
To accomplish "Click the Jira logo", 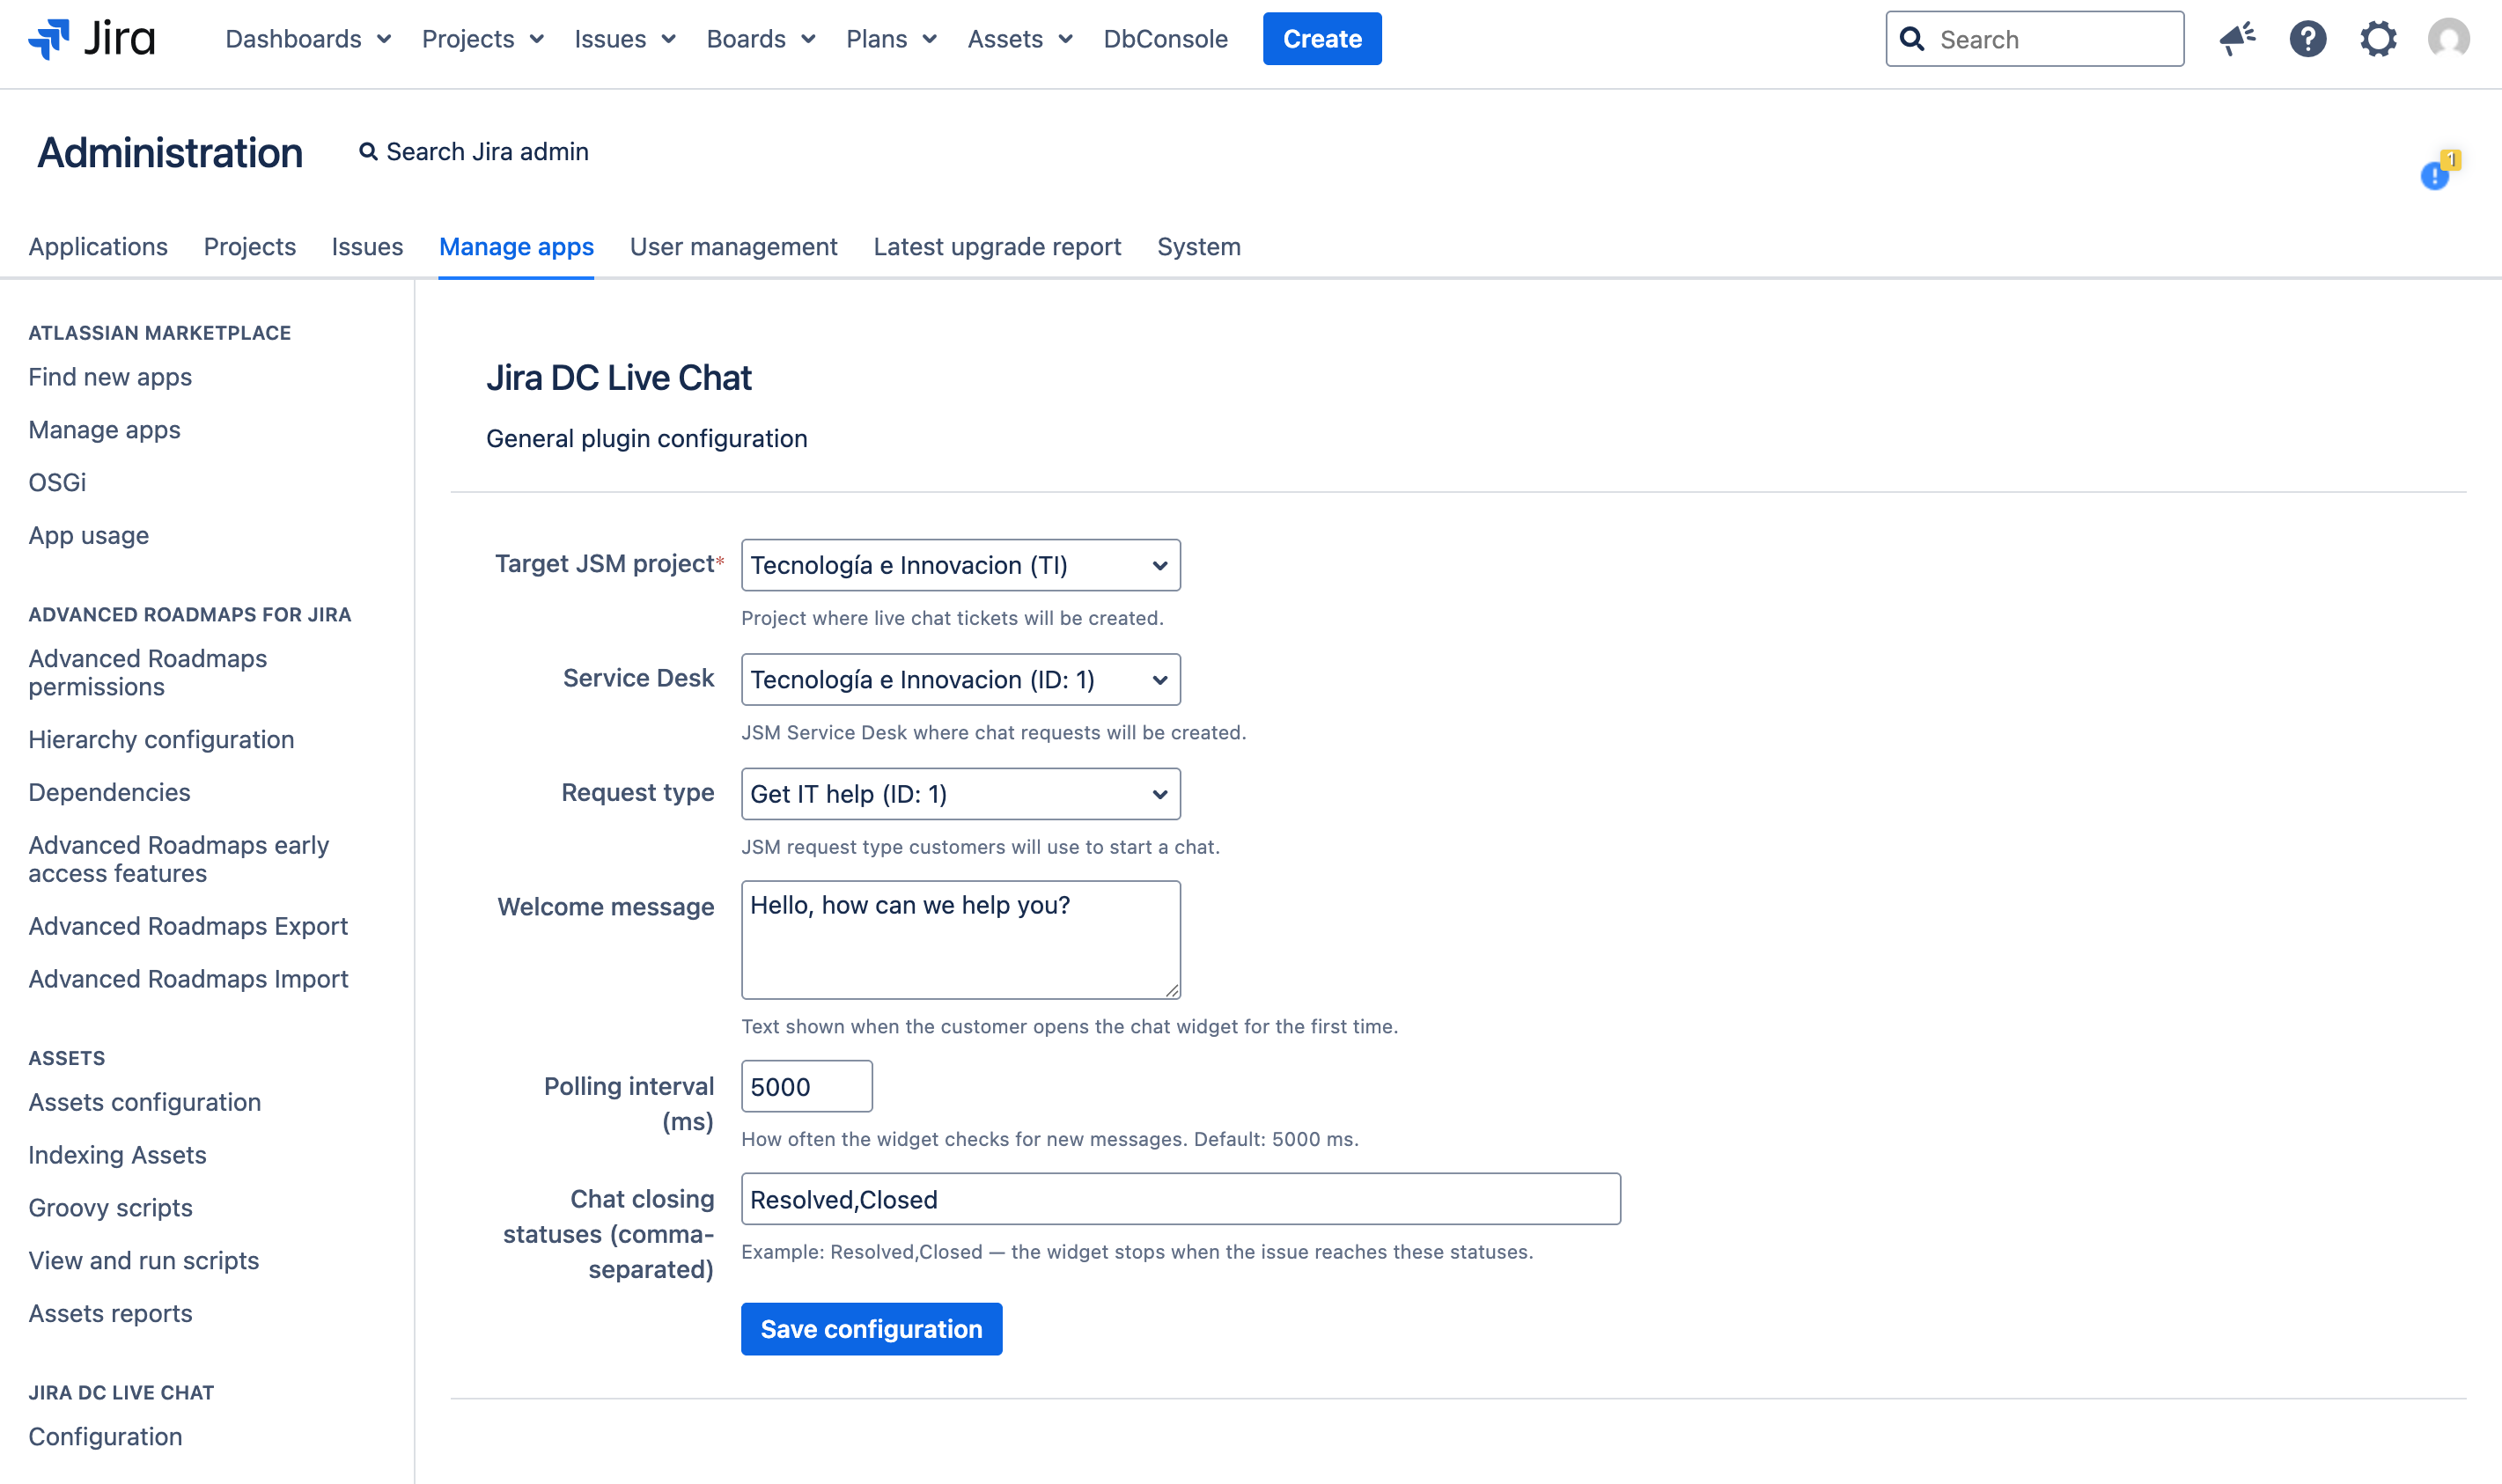I will [92, 39].
